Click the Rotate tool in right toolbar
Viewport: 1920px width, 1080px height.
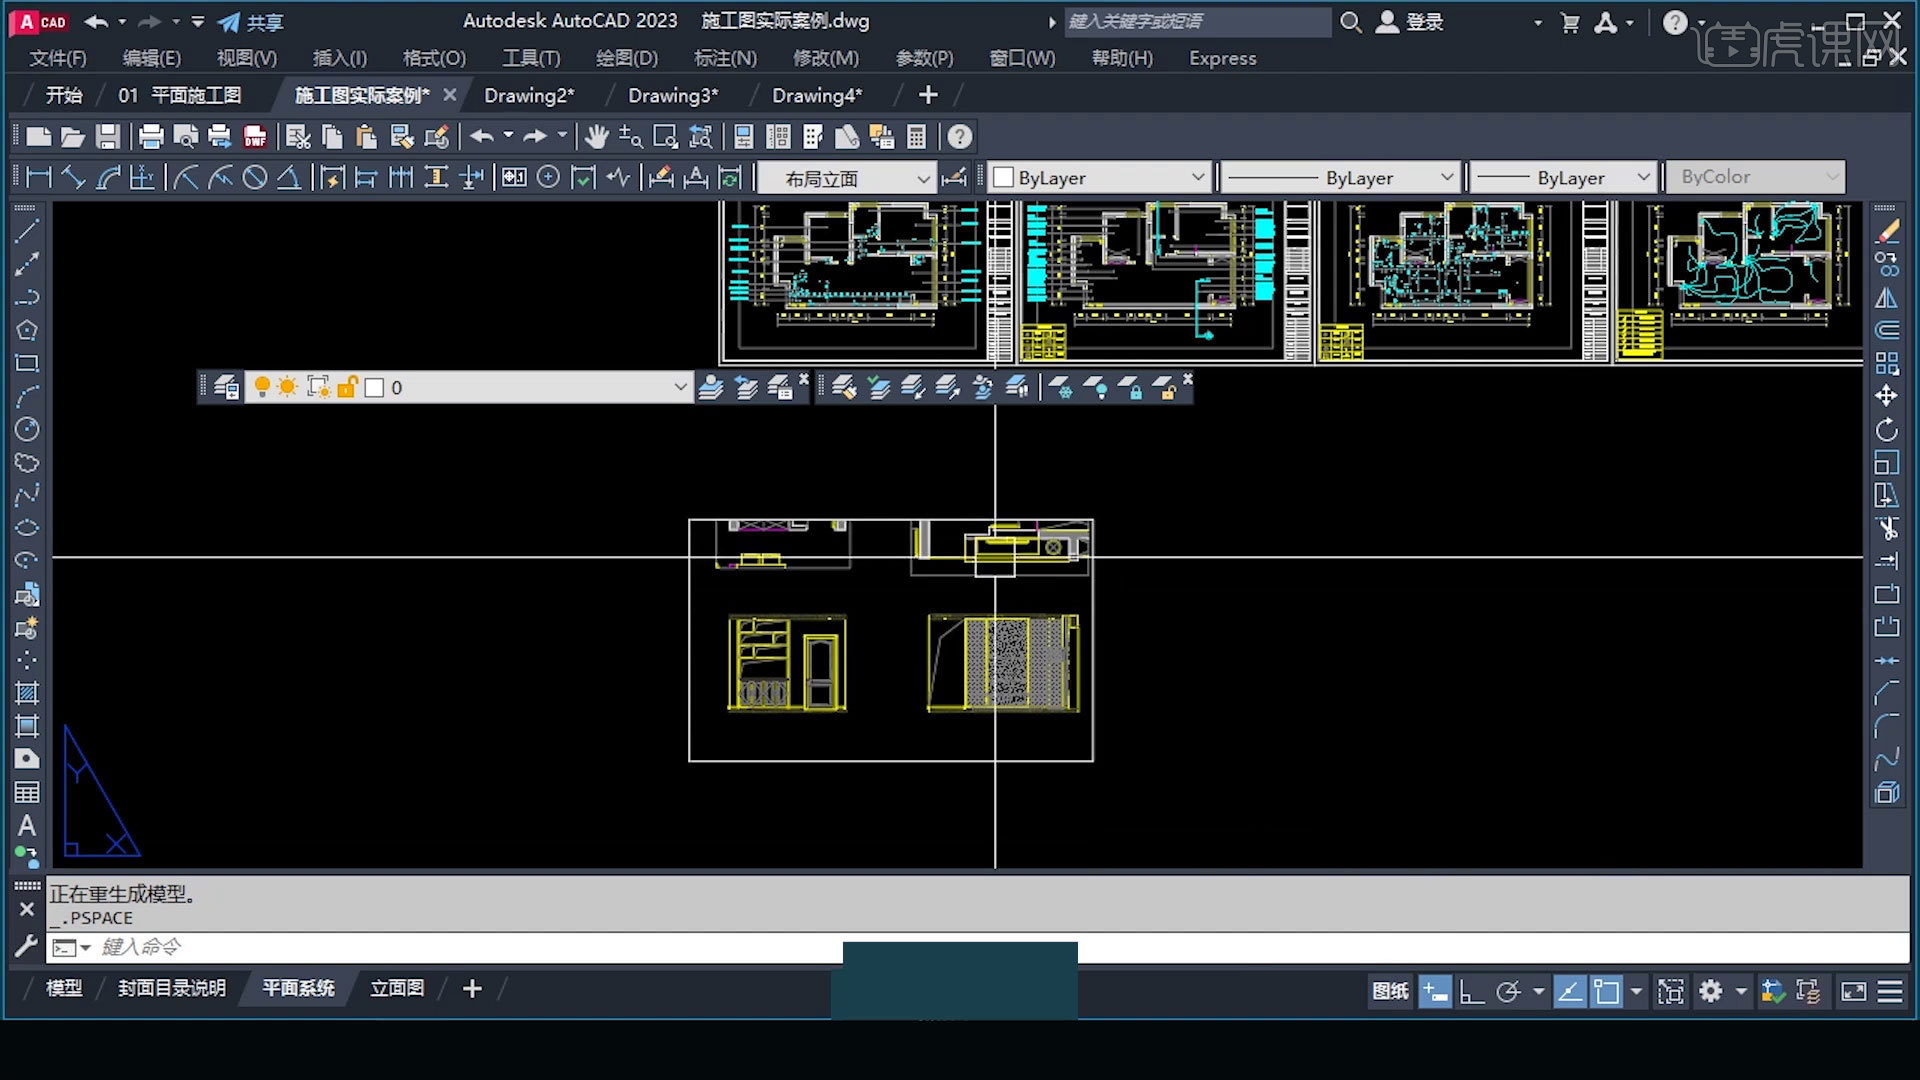[x=1886, y=430]
